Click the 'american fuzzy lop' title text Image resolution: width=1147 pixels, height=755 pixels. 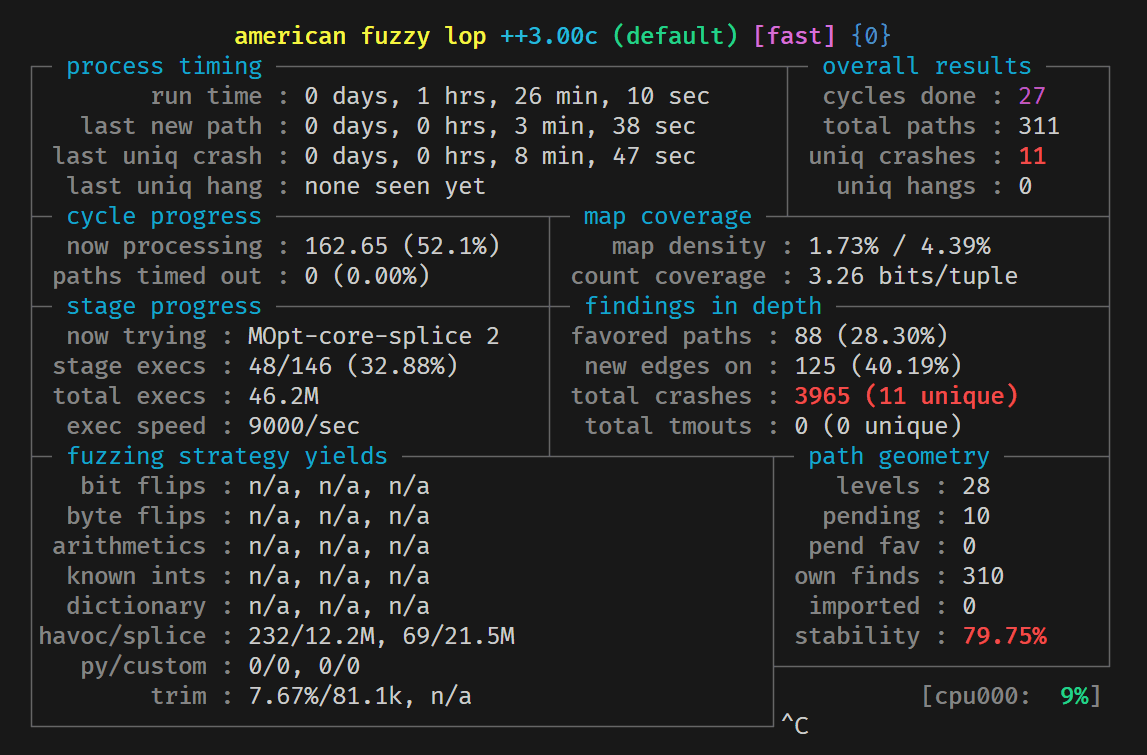pyautogui.click(x=360, y=36)
